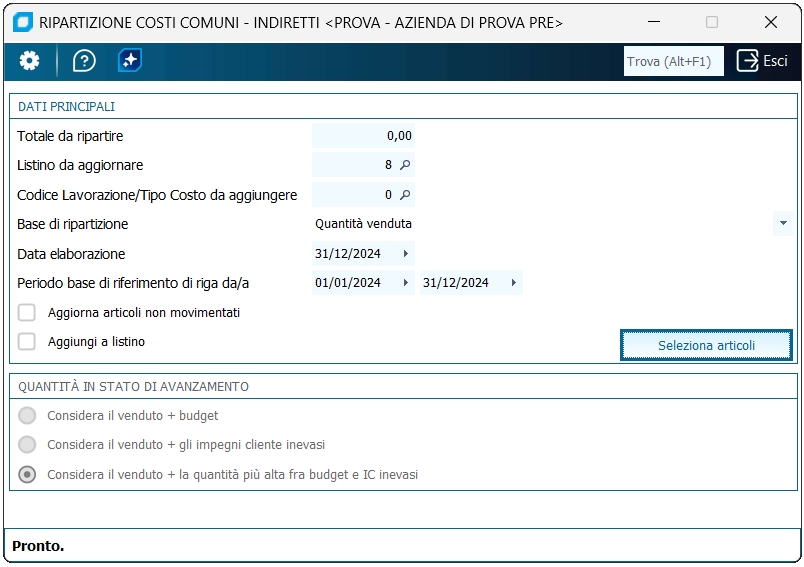Expand the Base di ripartizione dropdown arrow
Screen dimensions: 804x567
coord(783,224)
